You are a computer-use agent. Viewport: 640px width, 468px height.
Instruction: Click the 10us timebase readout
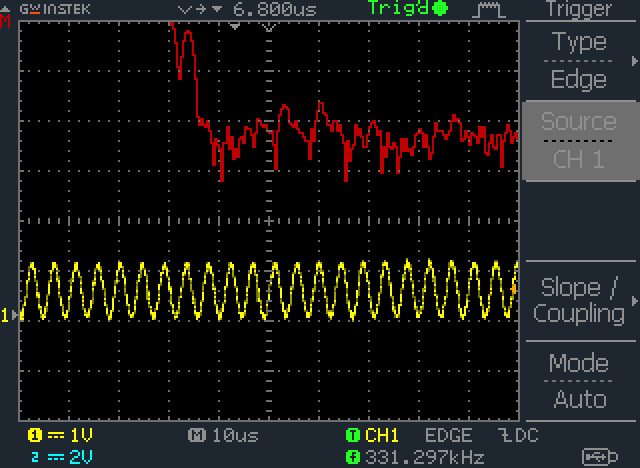[x=236, y=436]
